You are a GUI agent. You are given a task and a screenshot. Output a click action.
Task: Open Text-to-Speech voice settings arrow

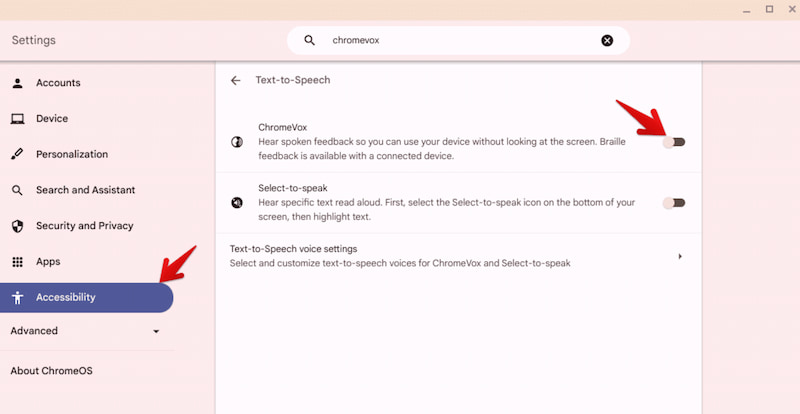pos(680,256)
